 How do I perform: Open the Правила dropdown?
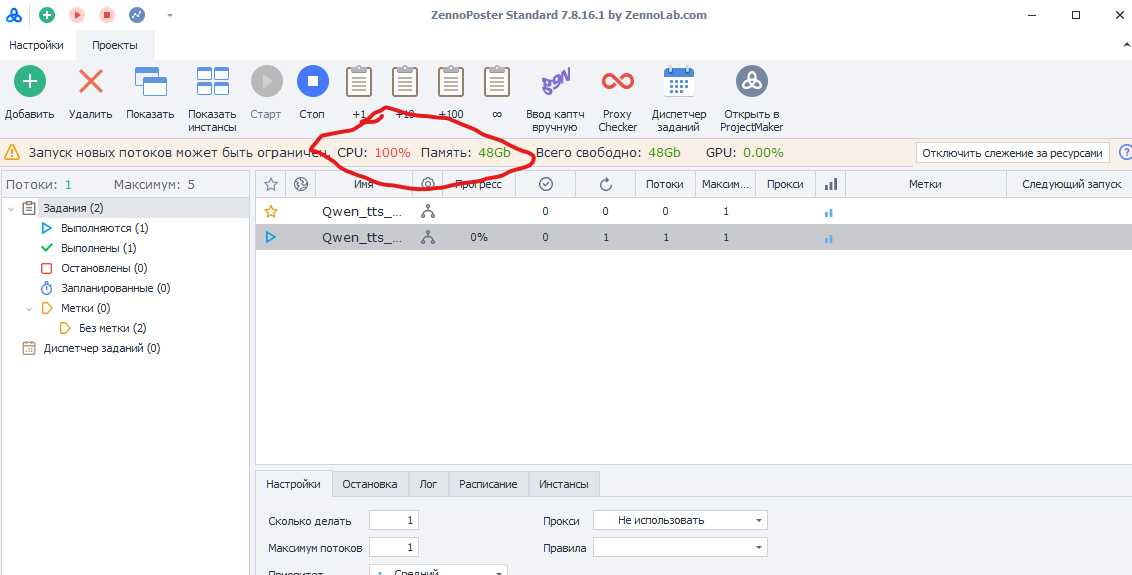(x=680, y=548)
